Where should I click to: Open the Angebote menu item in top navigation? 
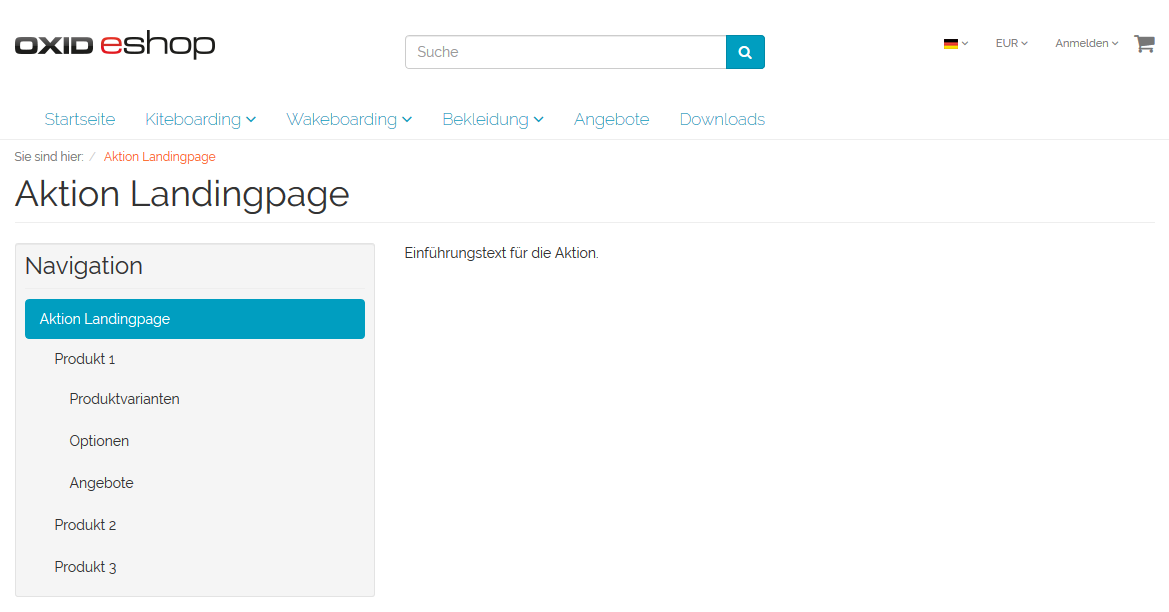(611, 119)
